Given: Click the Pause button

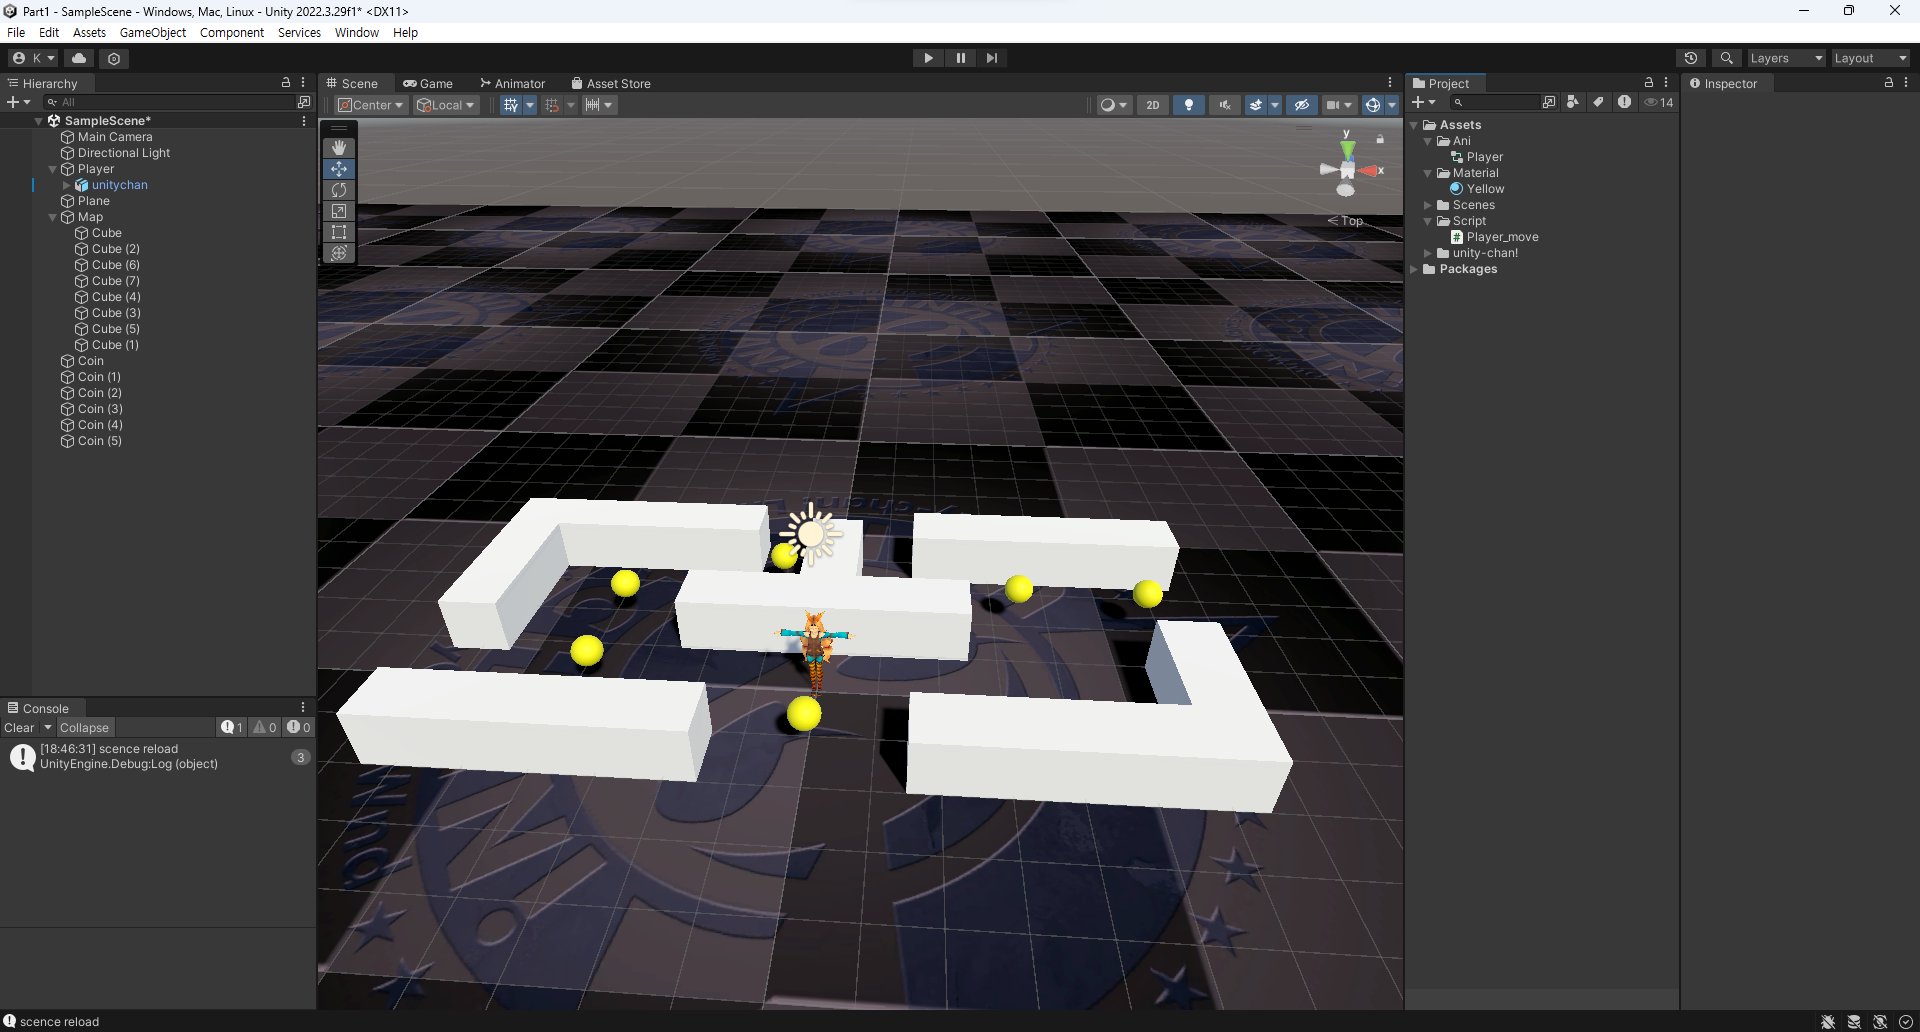Looking at the screenshot, I should click(961, 58).
